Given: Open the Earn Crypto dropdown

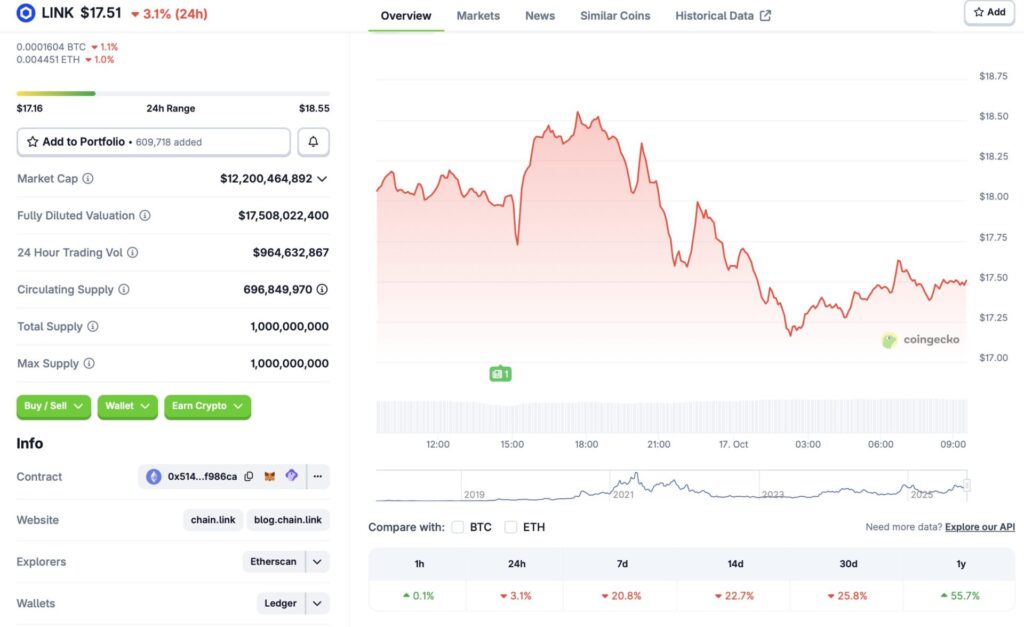Looking at the screenshot, I should [x=207, y=406].
